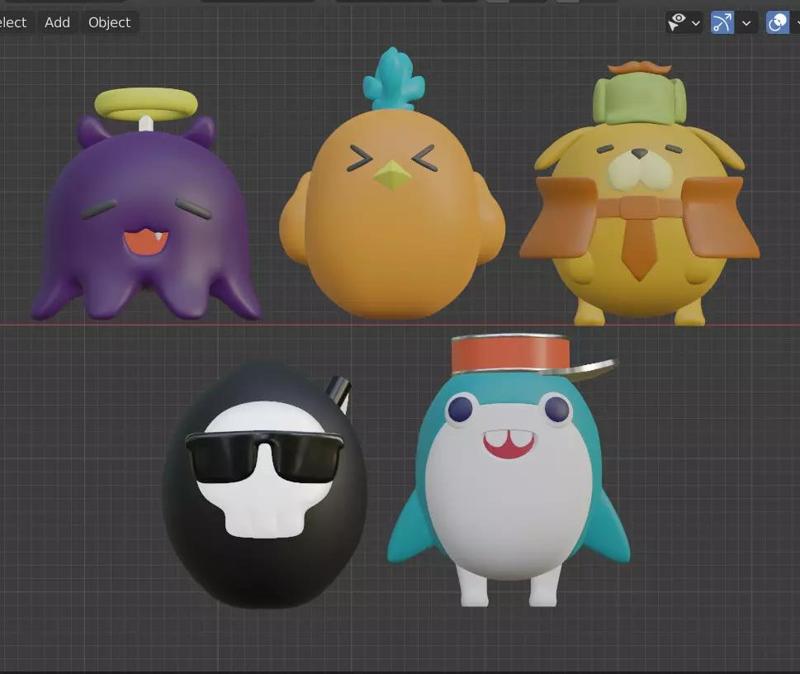Click the Object Types Visibility eye icon
Image resolution: width=800 pixels, height=674 pixels.
pos(678,21)
